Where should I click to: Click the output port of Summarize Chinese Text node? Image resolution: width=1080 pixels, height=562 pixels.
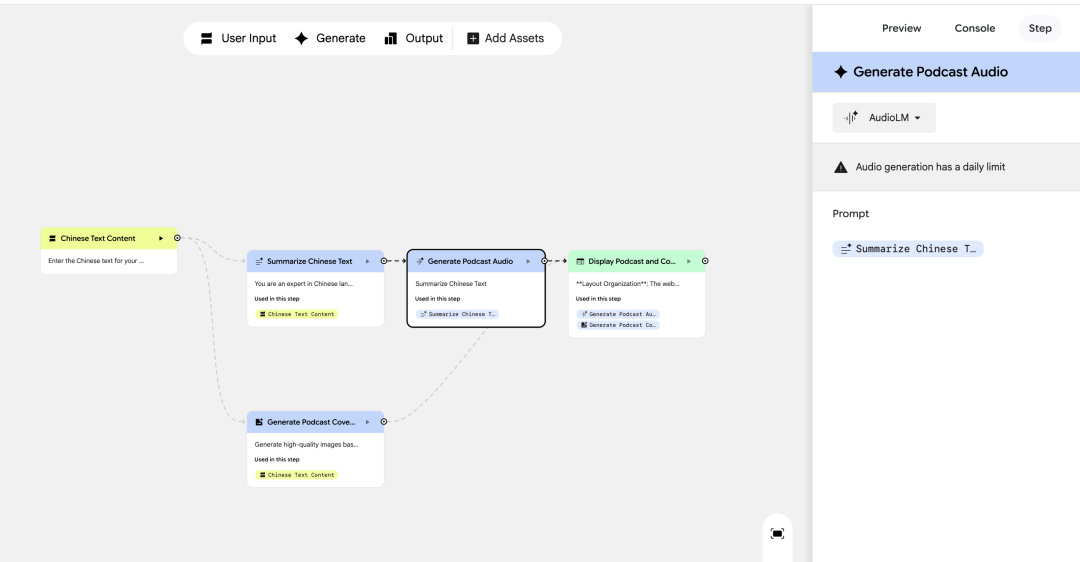tap(384, 261)
